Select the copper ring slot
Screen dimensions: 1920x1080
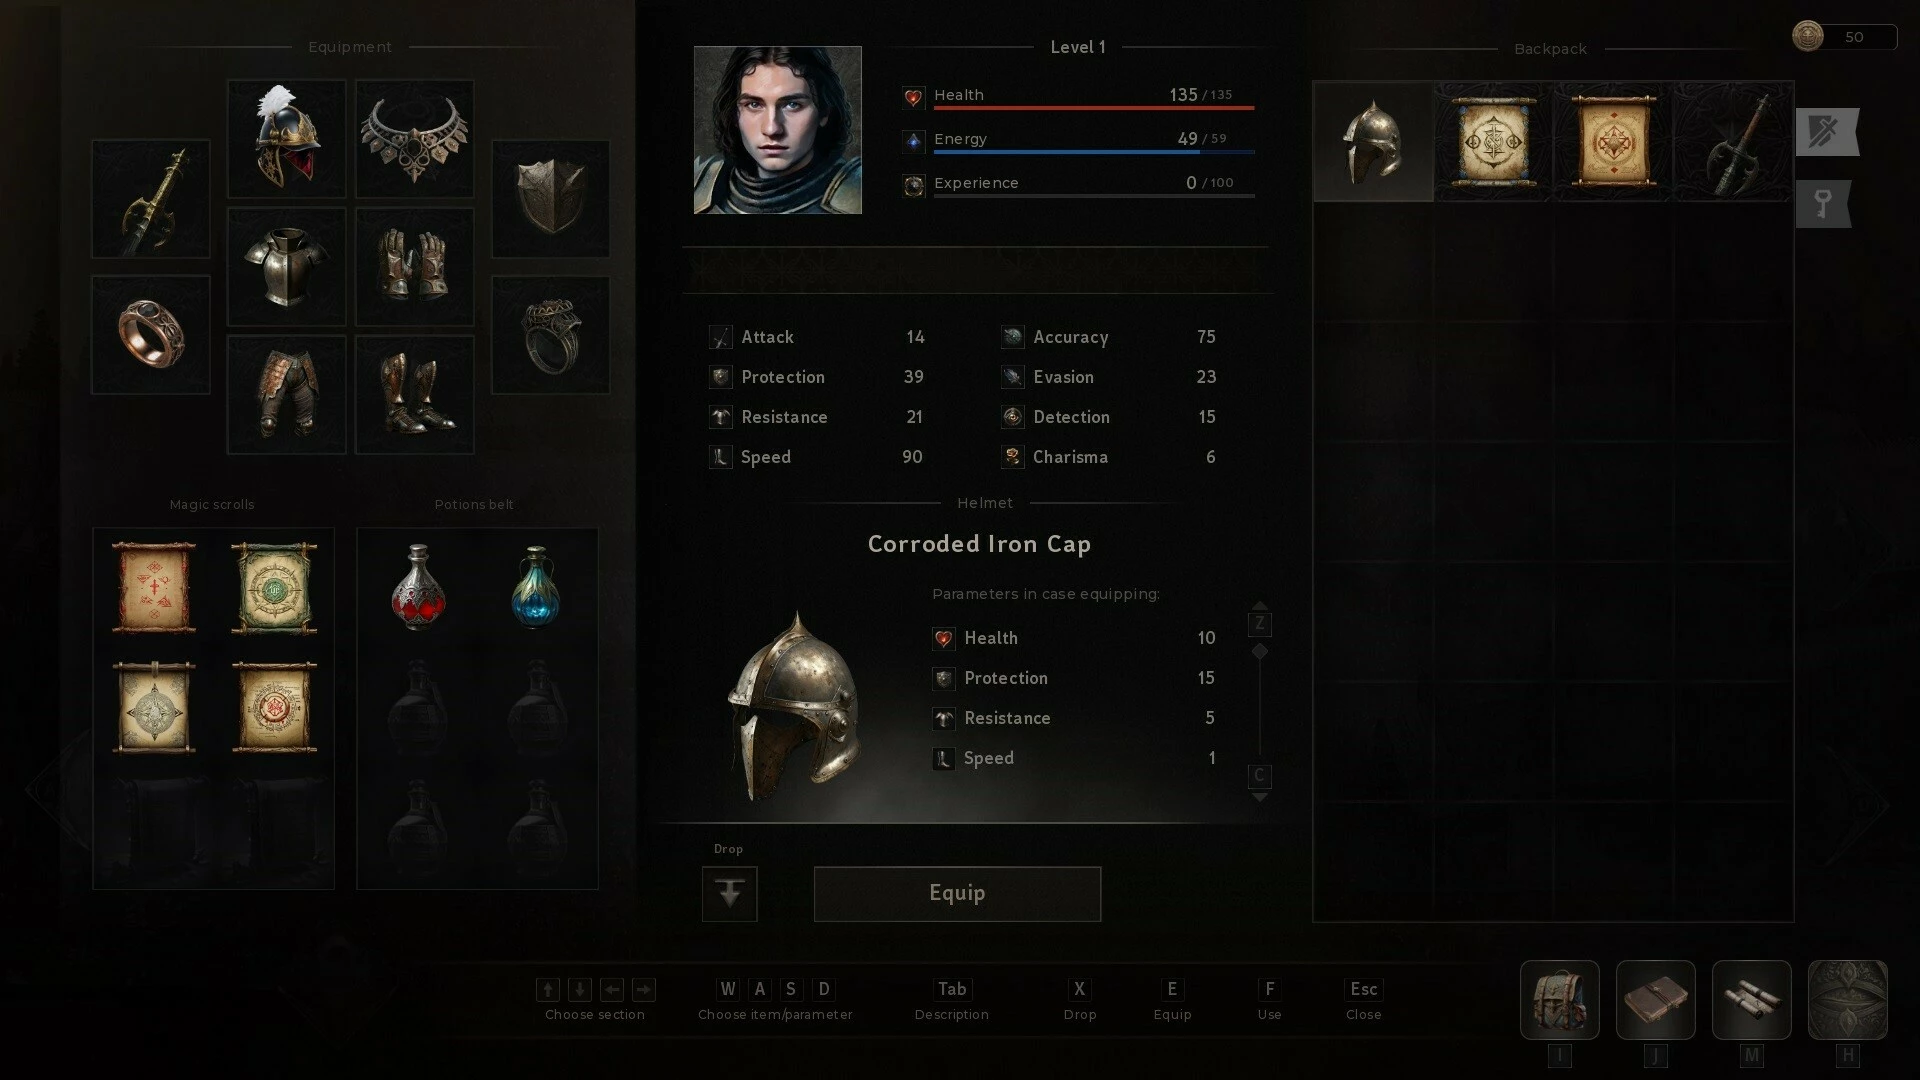click(x=151, y=334)
